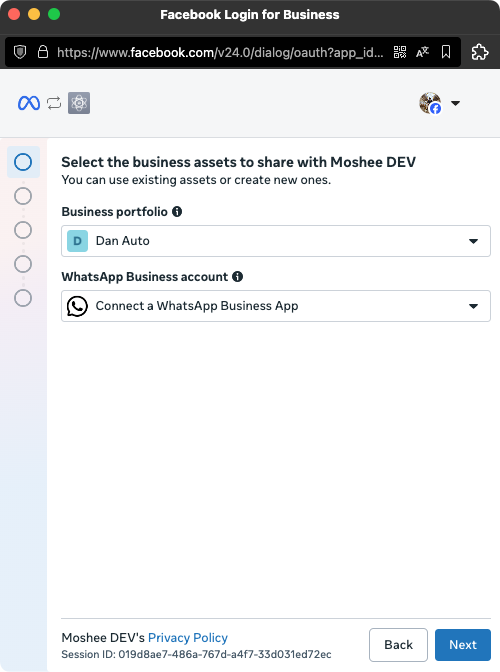The height and width of the screenshot is (672, 500).
Task: Click the Next button
Action: (x=463, y=645)
